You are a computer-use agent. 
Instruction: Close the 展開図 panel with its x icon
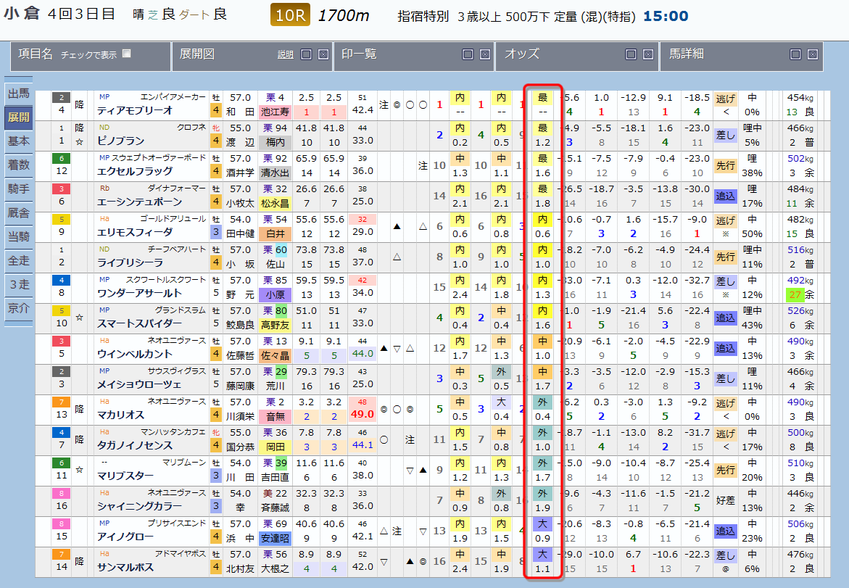(323, 54)
